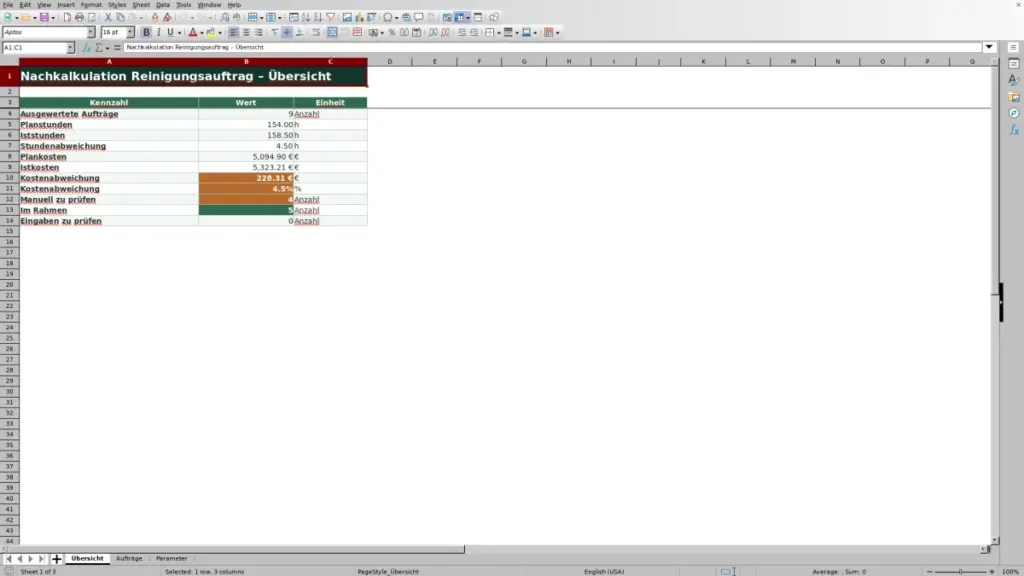Image resolution: width=1024 pixels, height=576 pixels.
Task: Enable Wrap Text for the cell
Action: 316,33
